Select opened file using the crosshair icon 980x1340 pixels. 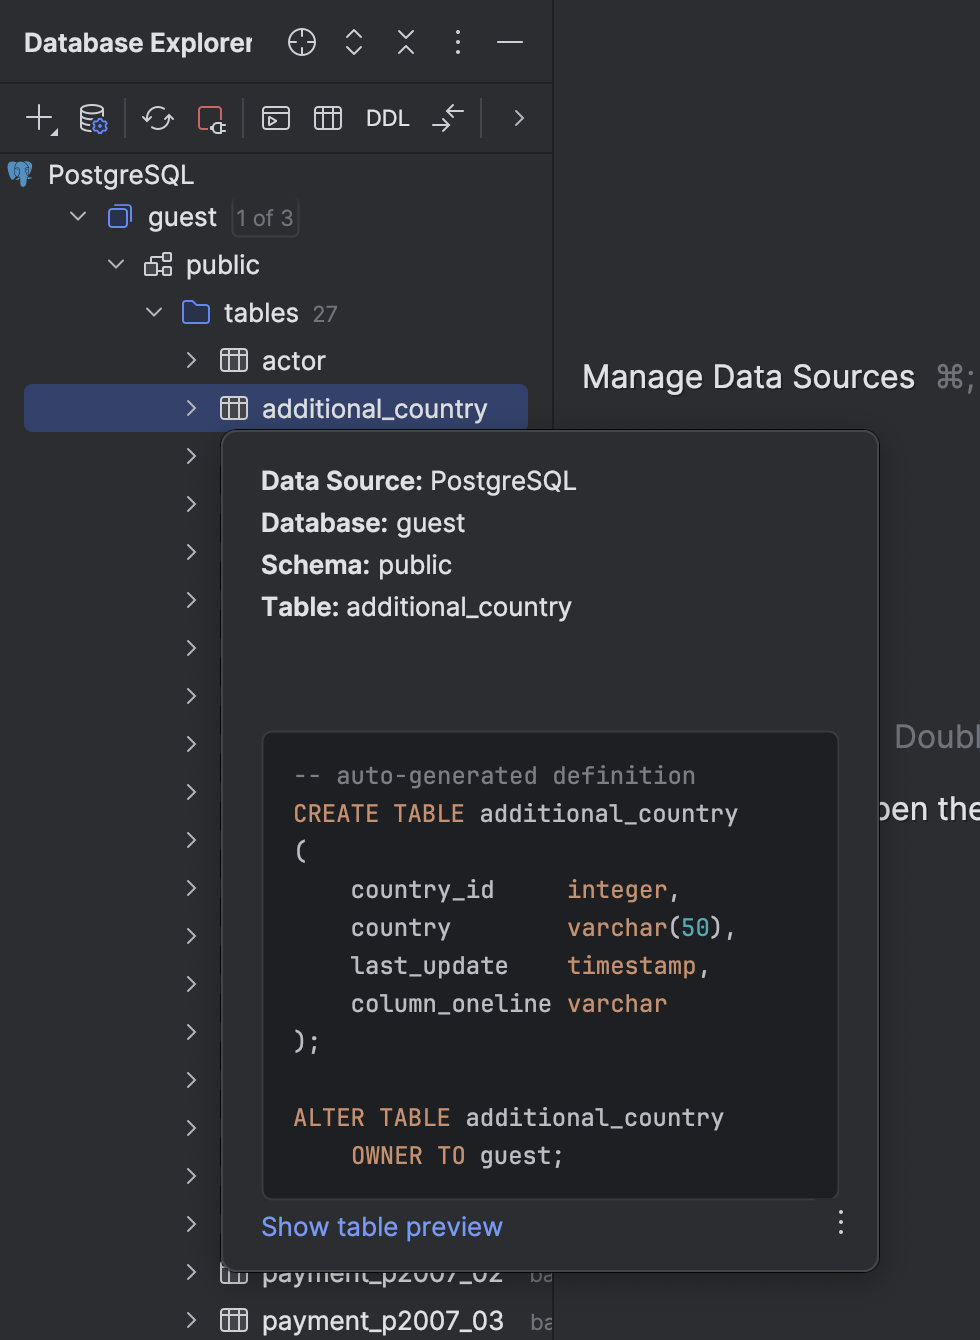point(301,42)
